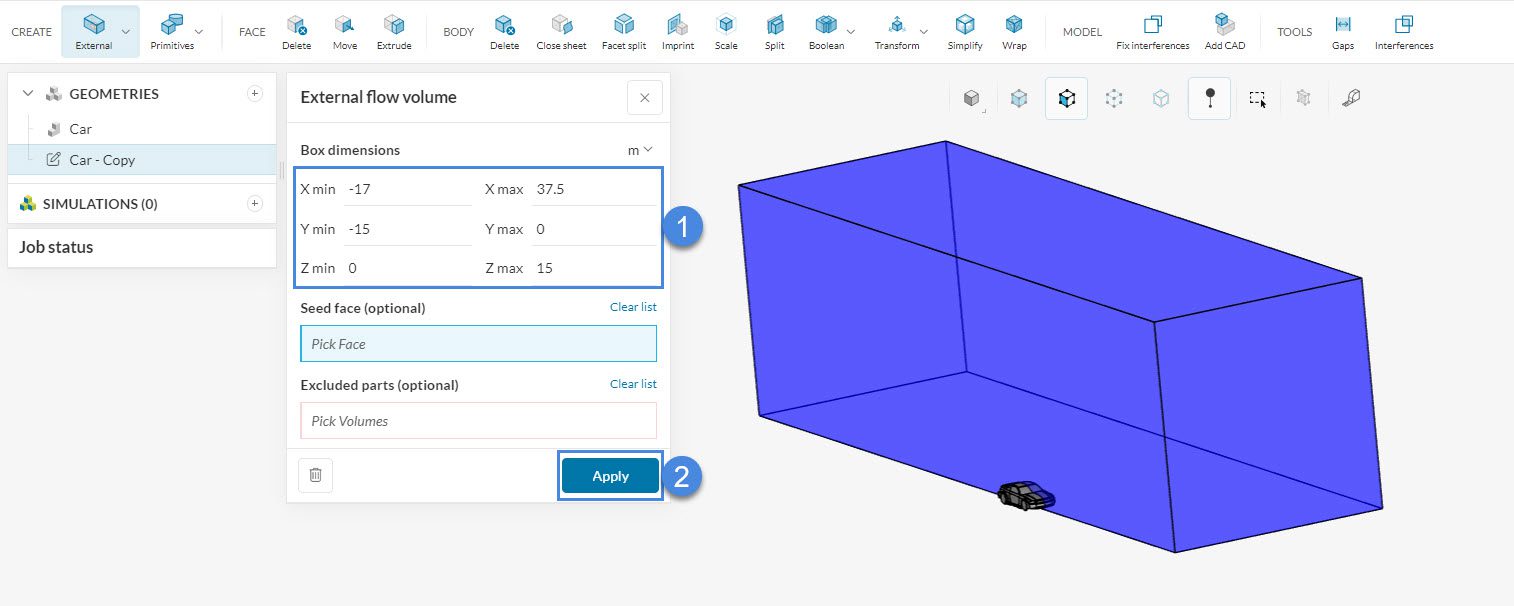Click the X max input field
Screen dimensions: 1514x606
[593, 189]
